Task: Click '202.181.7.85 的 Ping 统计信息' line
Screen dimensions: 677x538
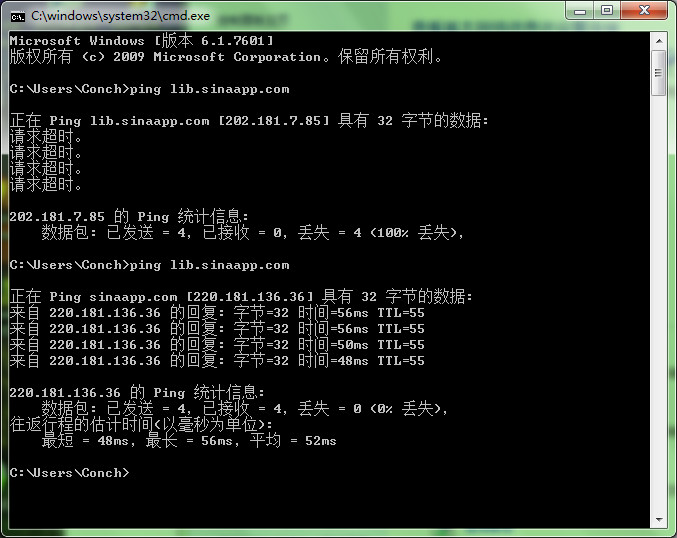Action: click(x=129, y=216)
